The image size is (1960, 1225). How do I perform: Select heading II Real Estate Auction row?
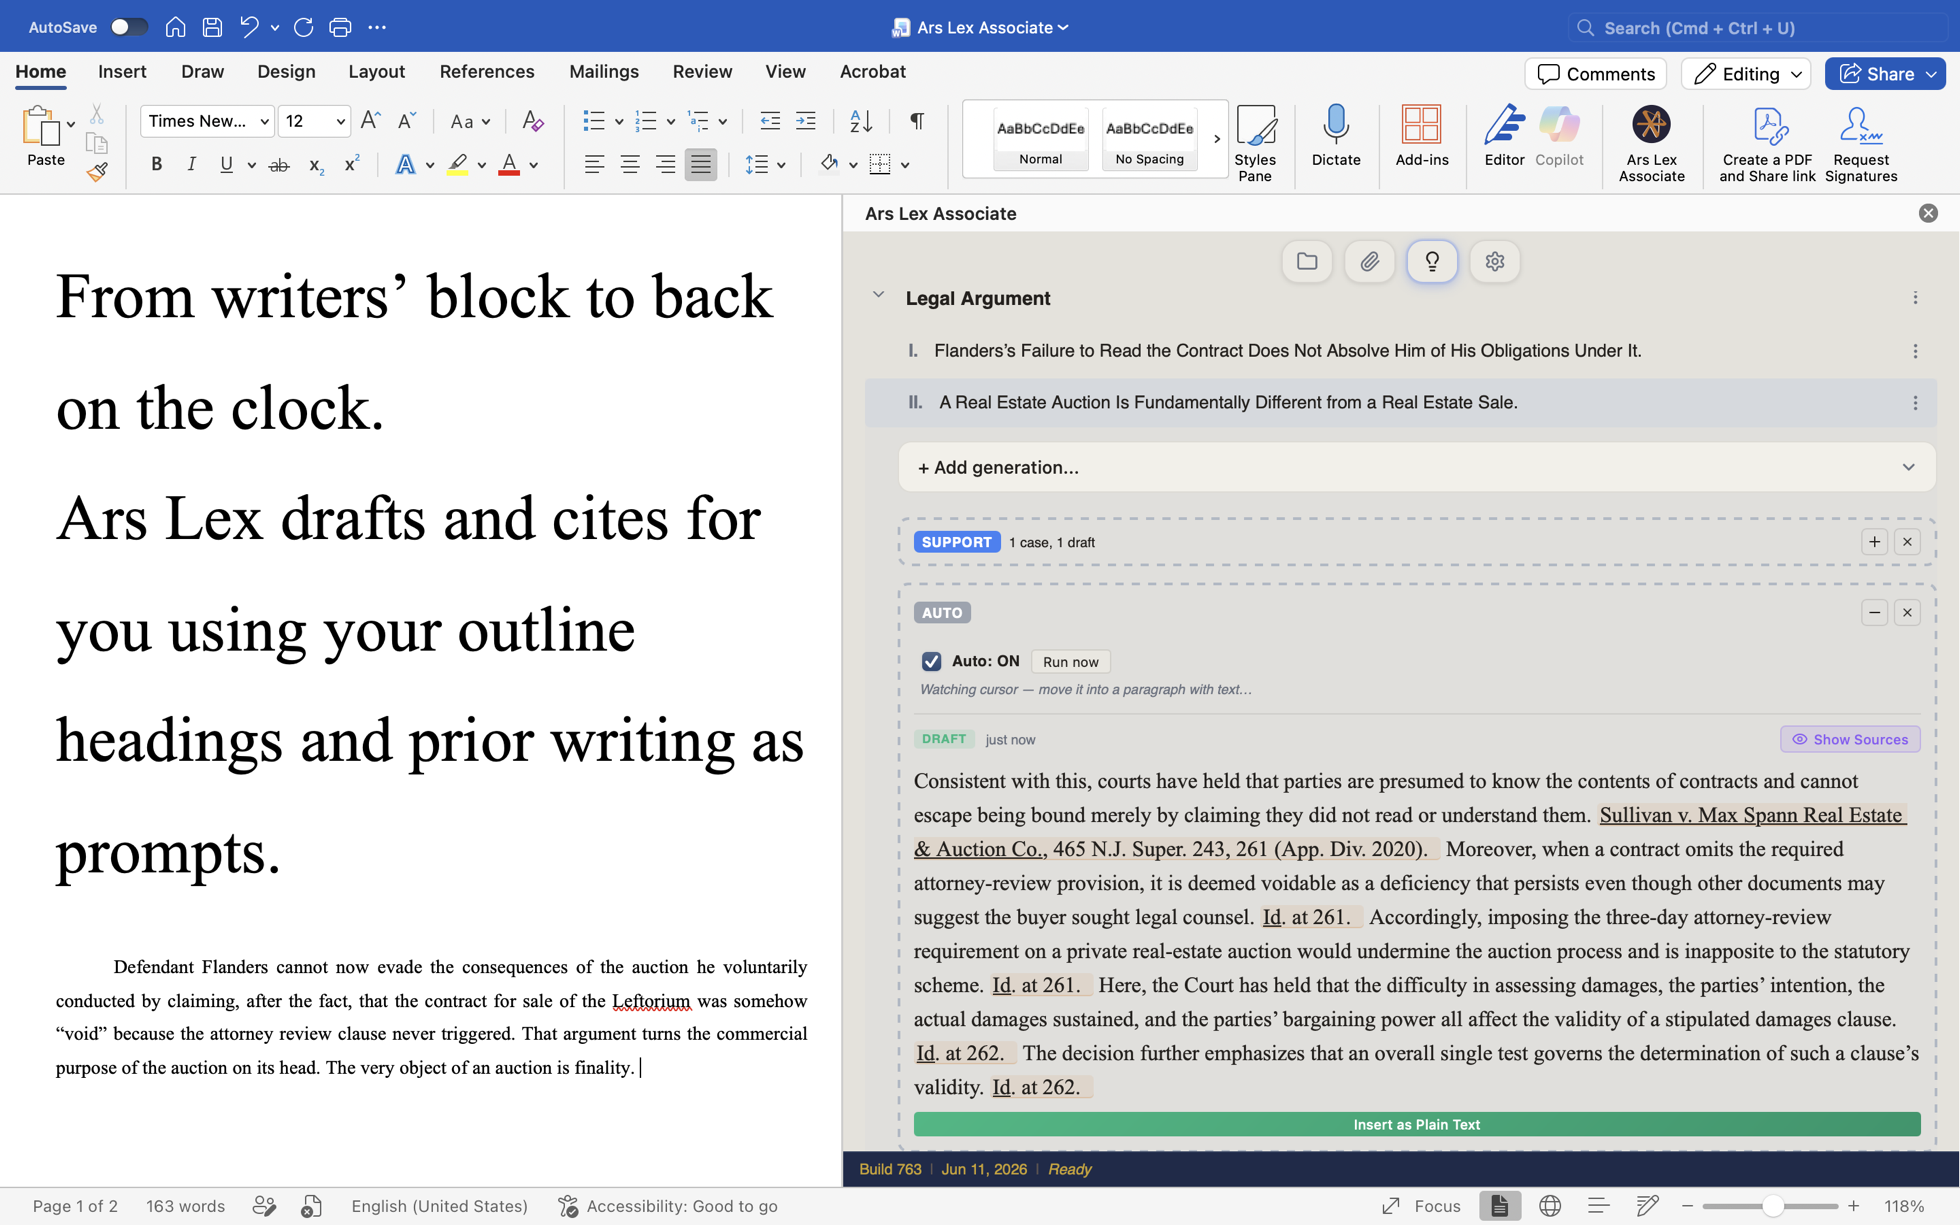[x=1400, y=402]
